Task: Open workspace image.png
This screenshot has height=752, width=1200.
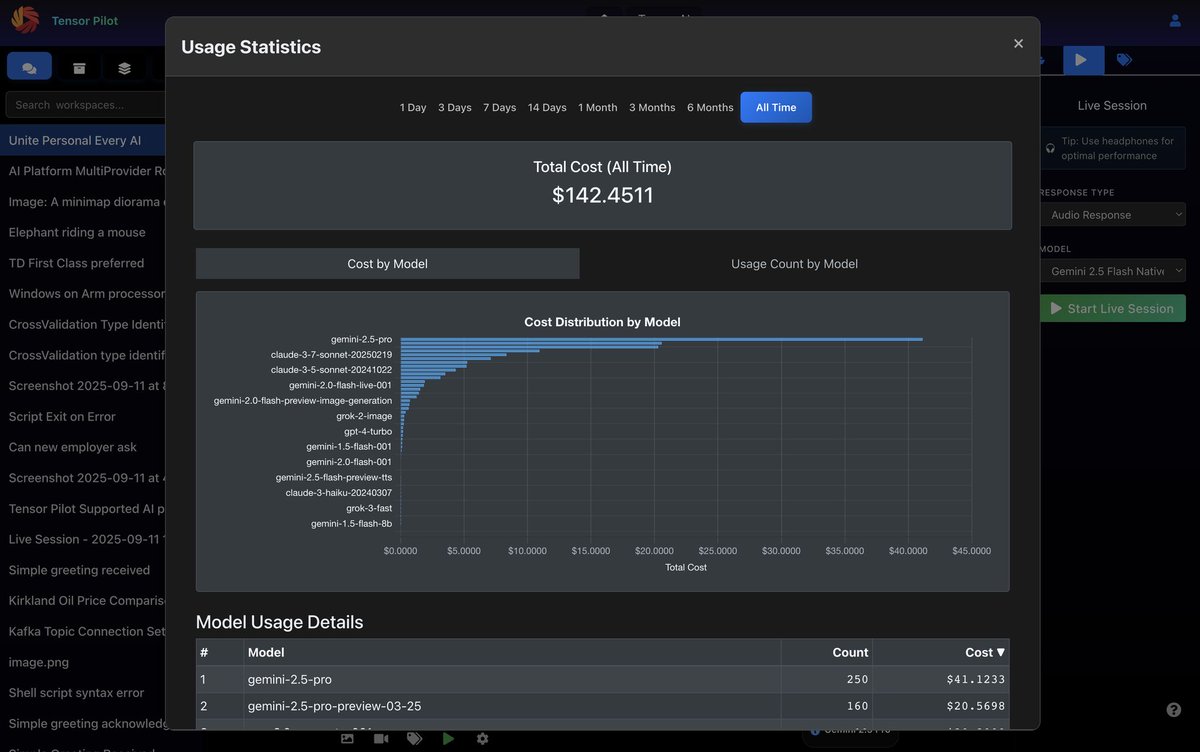Action: click(83, 662)
